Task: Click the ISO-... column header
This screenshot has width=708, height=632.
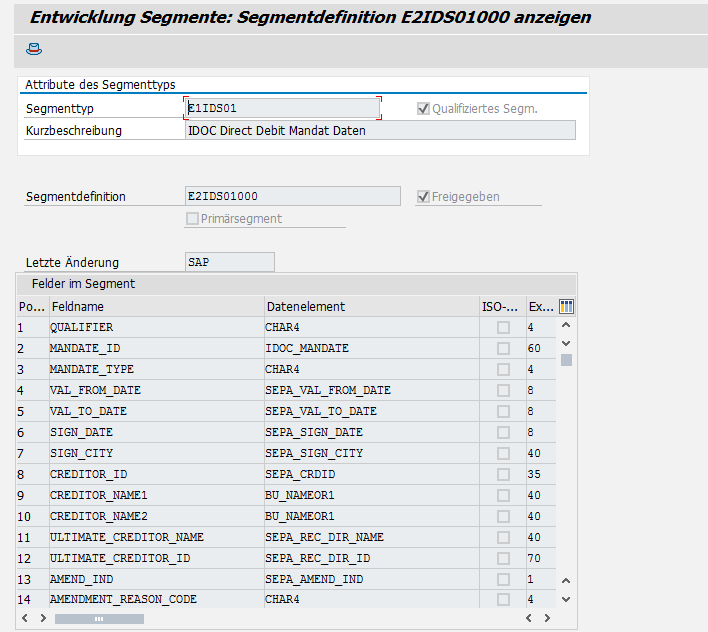Action: coord(503,307)
